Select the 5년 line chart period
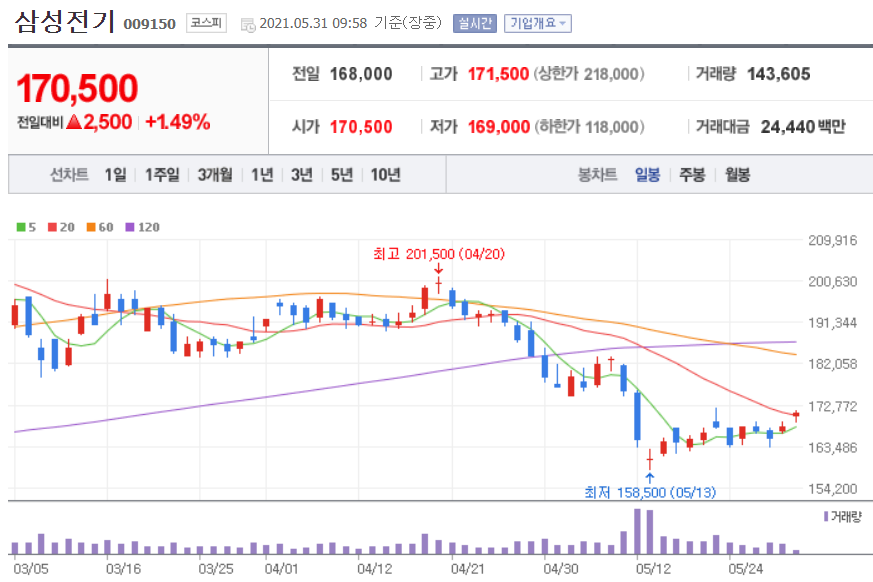 click(342, 175)
